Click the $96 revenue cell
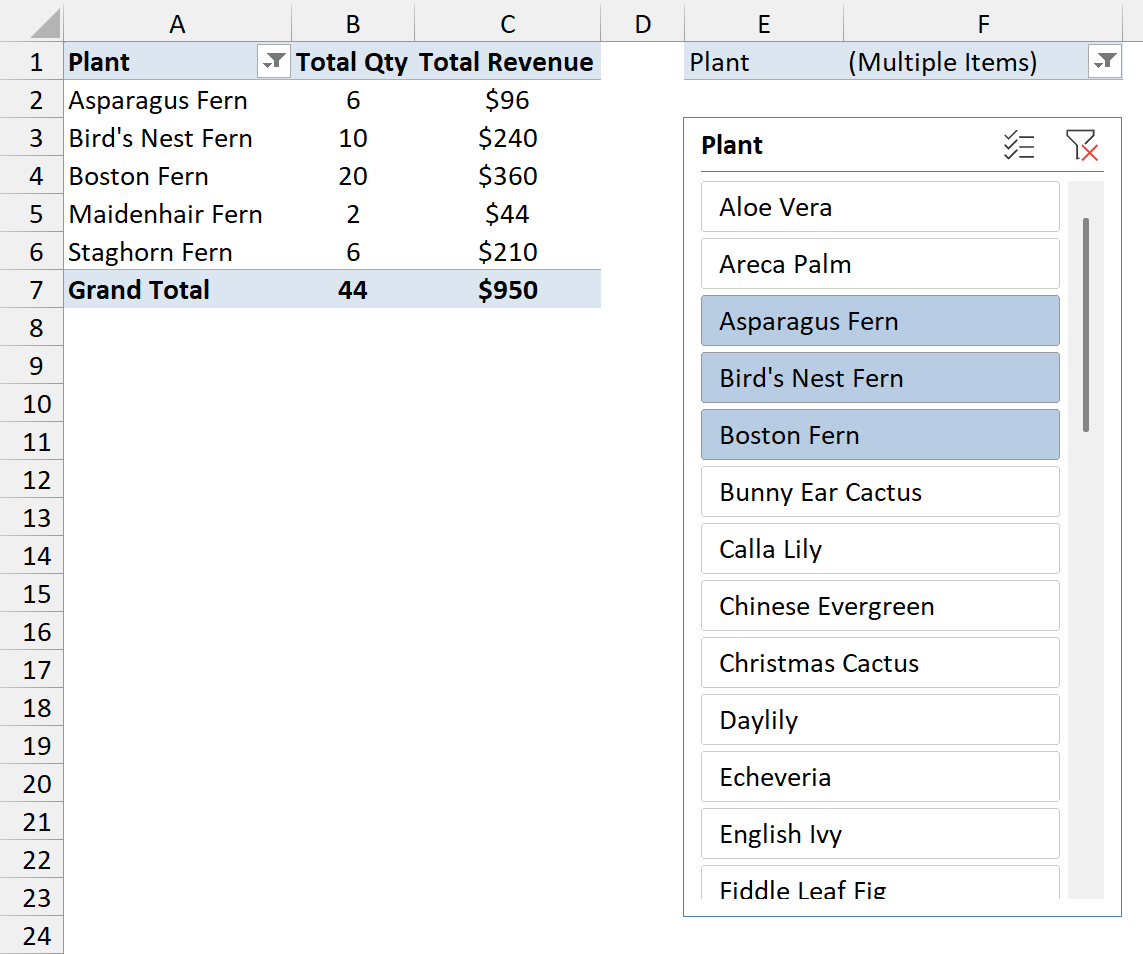The width and height of the screenshot is (1143, 954). (x=507, y=100)
